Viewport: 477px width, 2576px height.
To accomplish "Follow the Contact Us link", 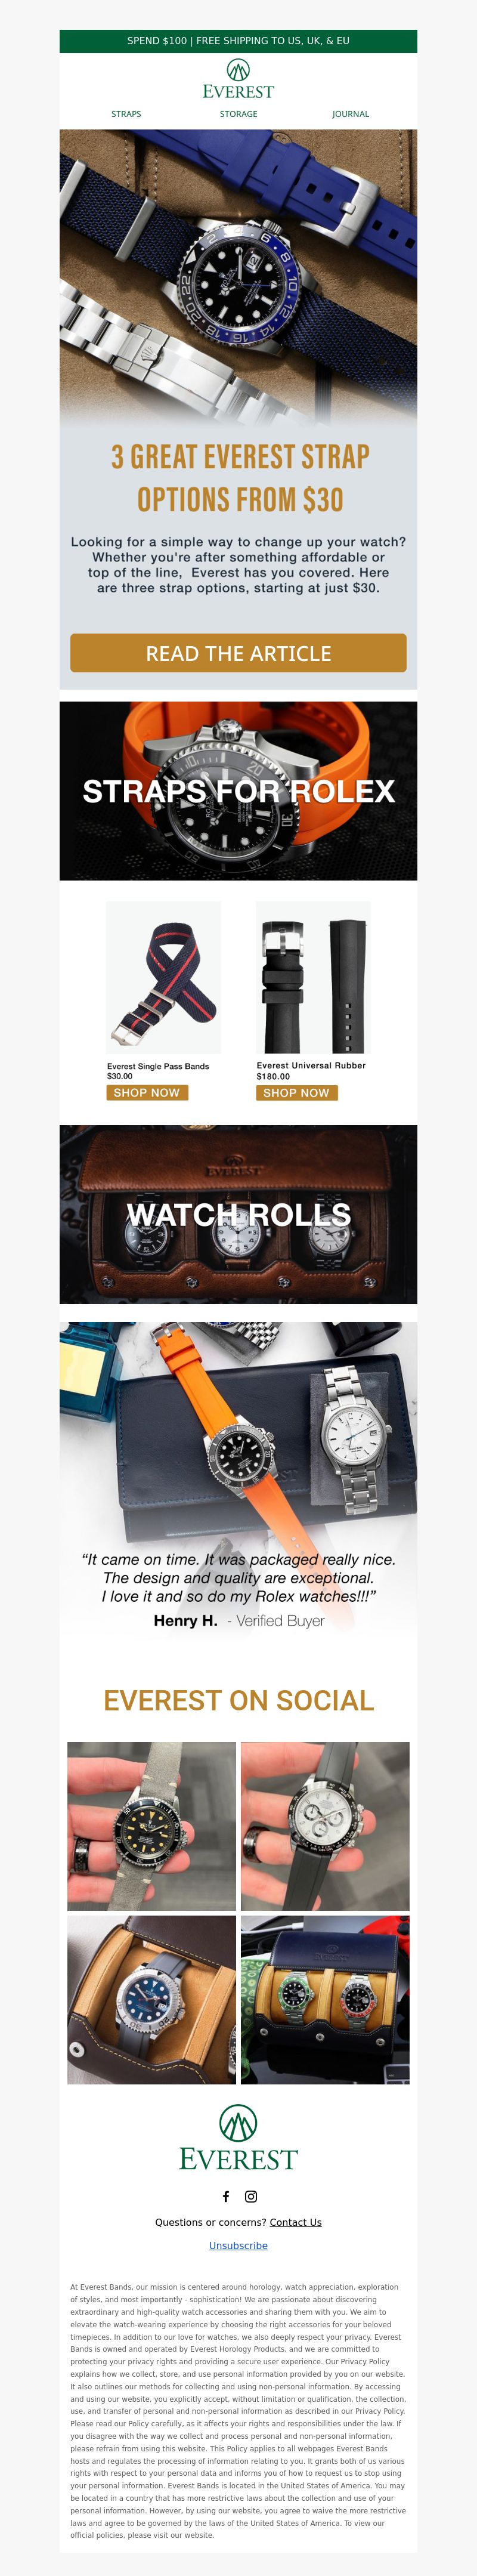I will point(295,2222).
